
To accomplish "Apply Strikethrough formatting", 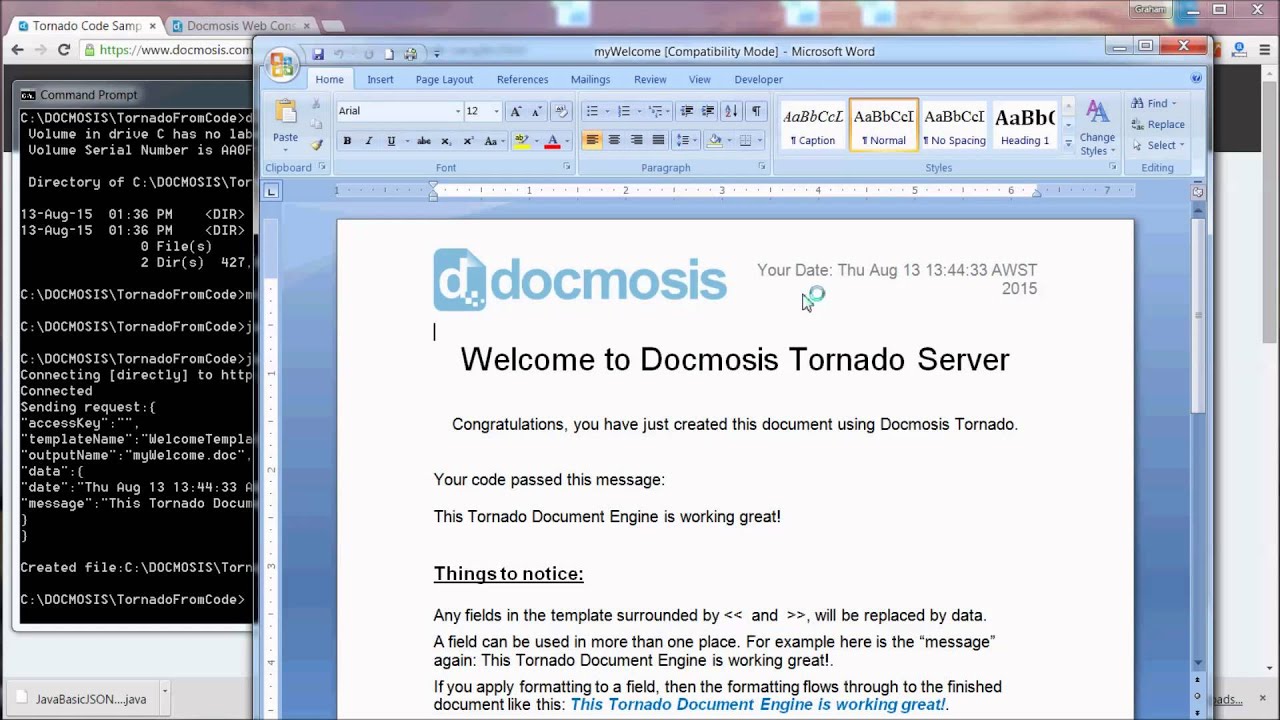I will [424, 141].
